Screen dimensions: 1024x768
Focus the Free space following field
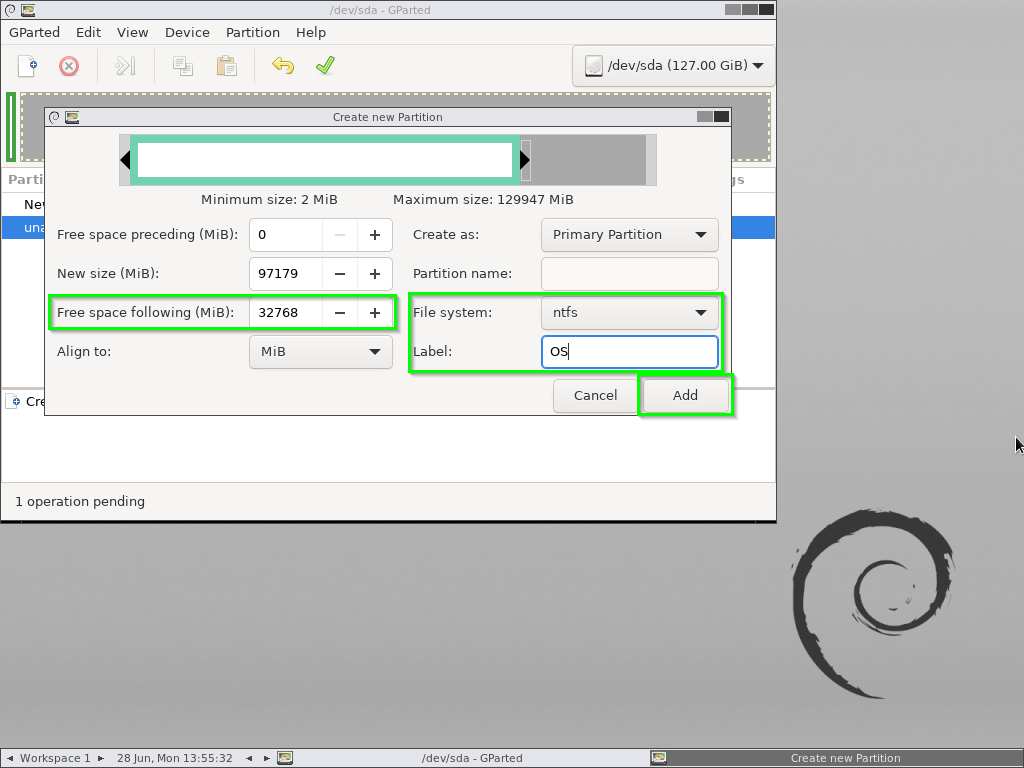point(286,313)
